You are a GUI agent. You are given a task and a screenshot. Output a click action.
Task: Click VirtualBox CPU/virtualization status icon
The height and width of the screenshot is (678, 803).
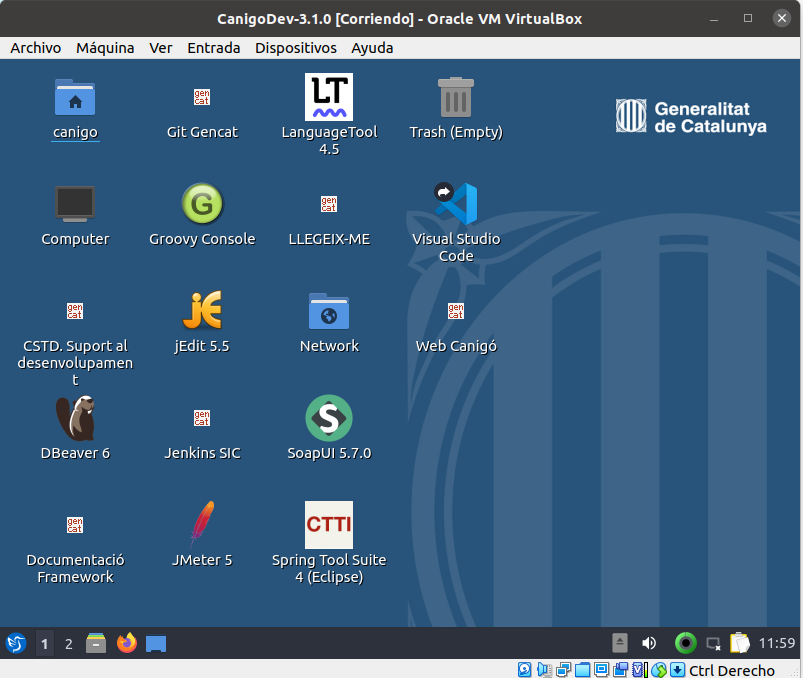point(639,669)
